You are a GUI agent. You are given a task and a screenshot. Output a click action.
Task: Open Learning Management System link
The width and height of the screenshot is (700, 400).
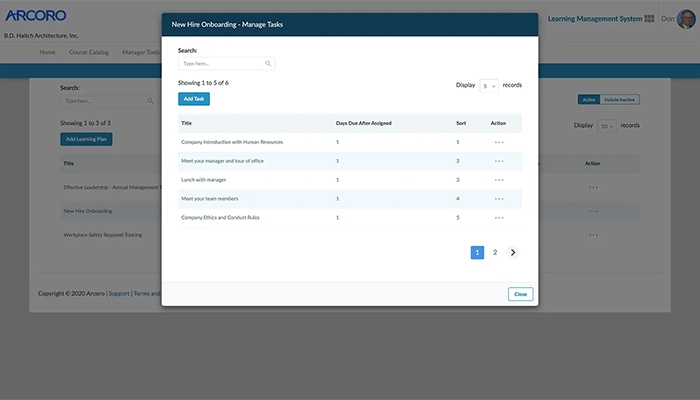tap(595, 19)
